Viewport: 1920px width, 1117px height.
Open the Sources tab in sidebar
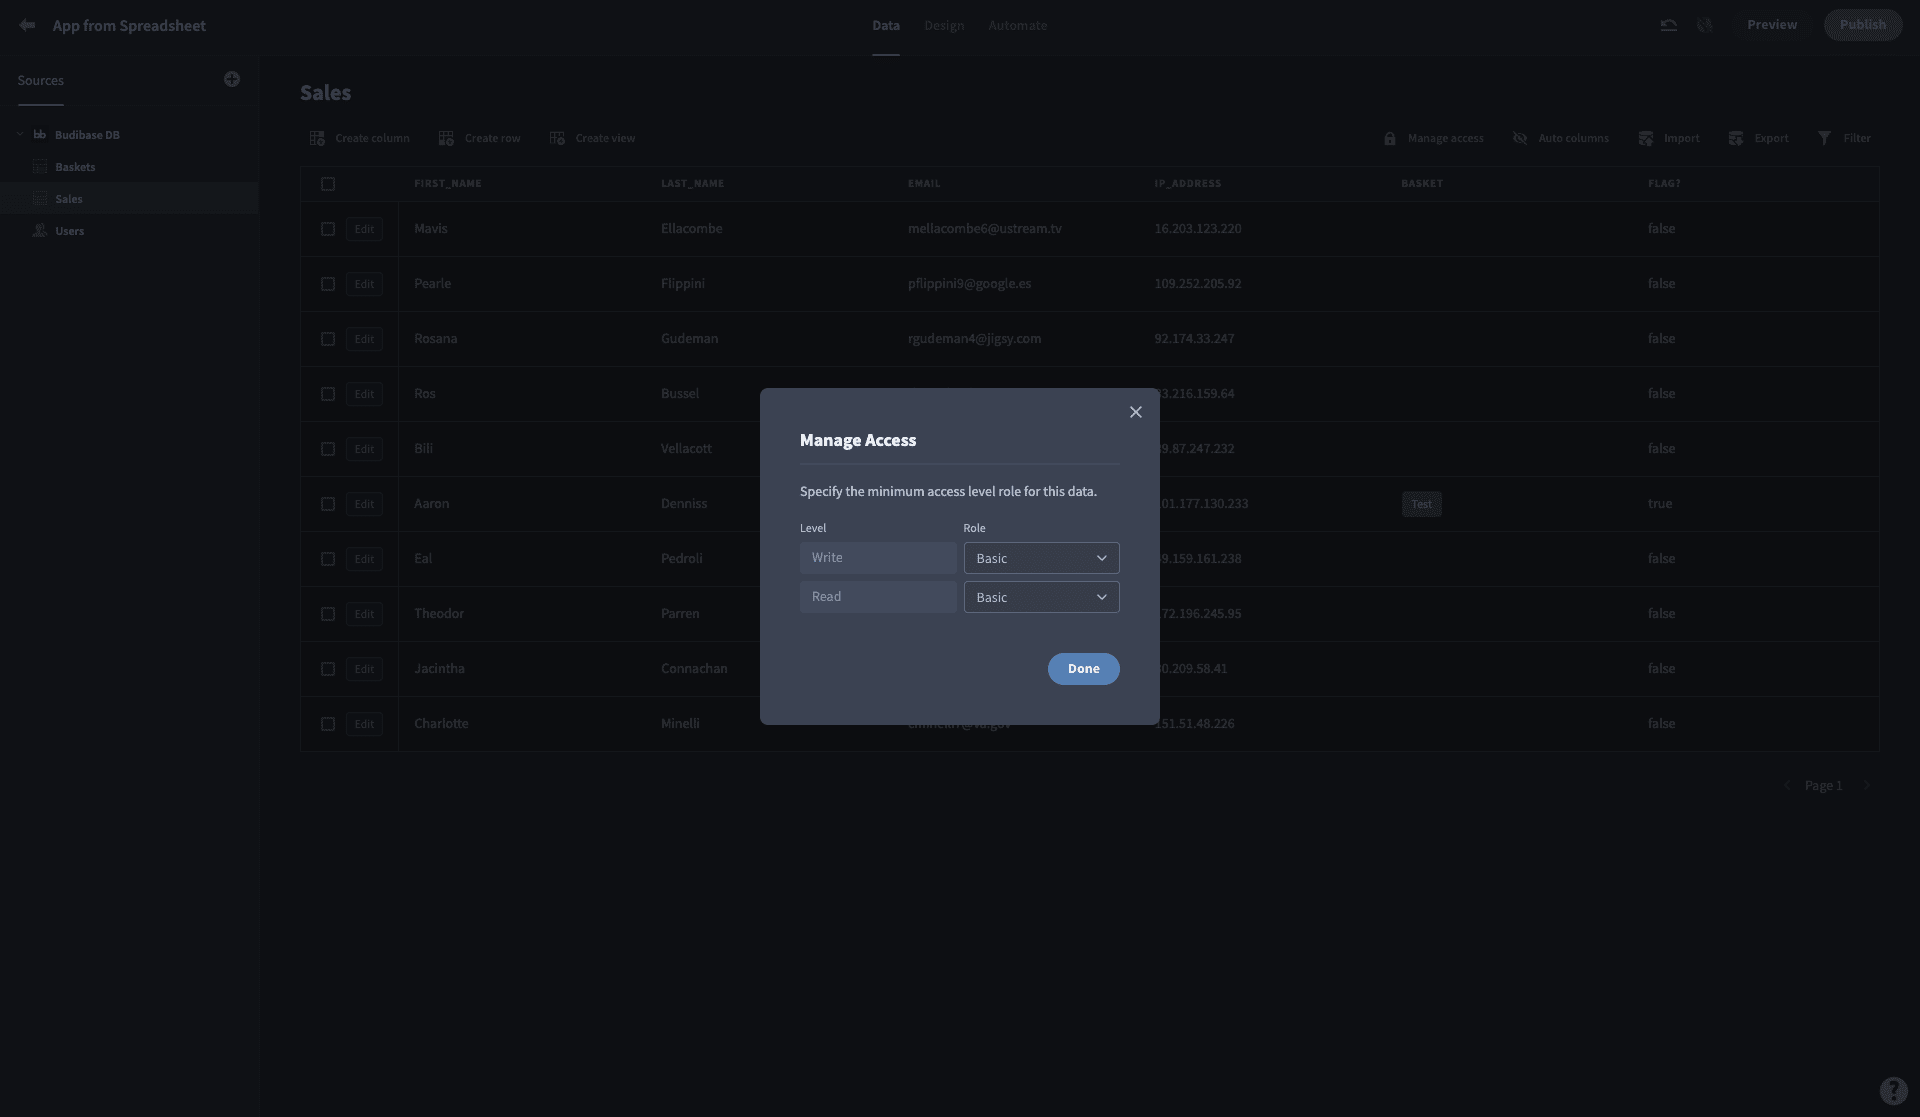point(40,80)
